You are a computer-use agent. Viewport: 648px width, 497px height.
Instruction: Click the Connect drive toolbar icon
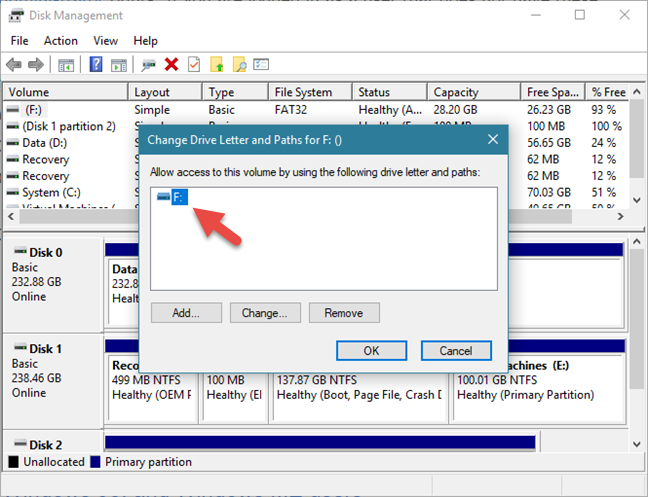pyautogui.click(x=148, y=65)
